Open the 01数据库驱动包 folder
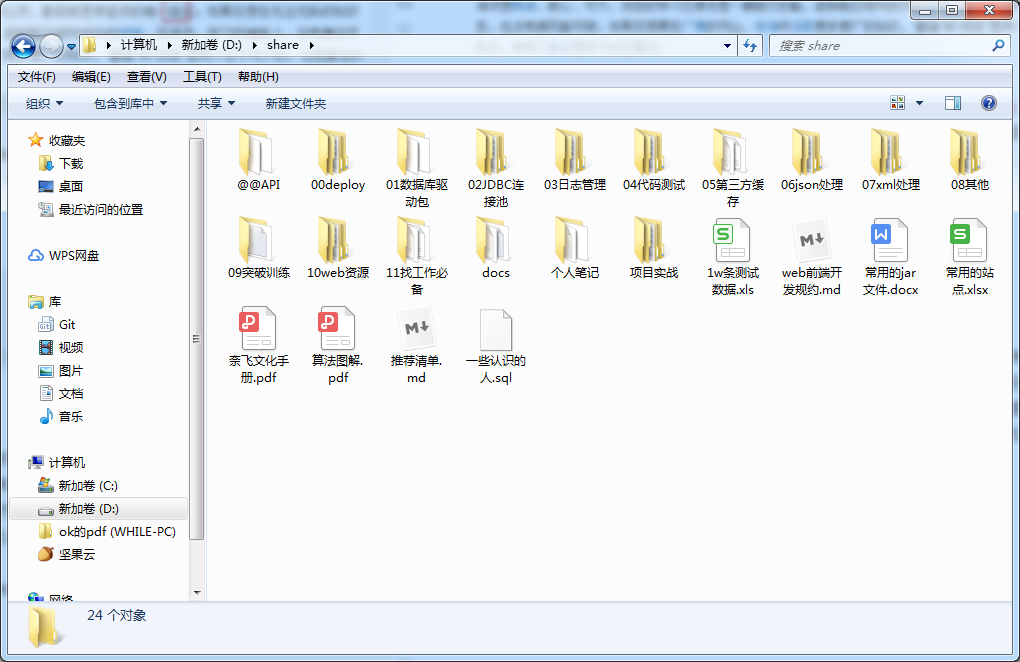The image size is (1020, 662). click(x=414, y=160)
